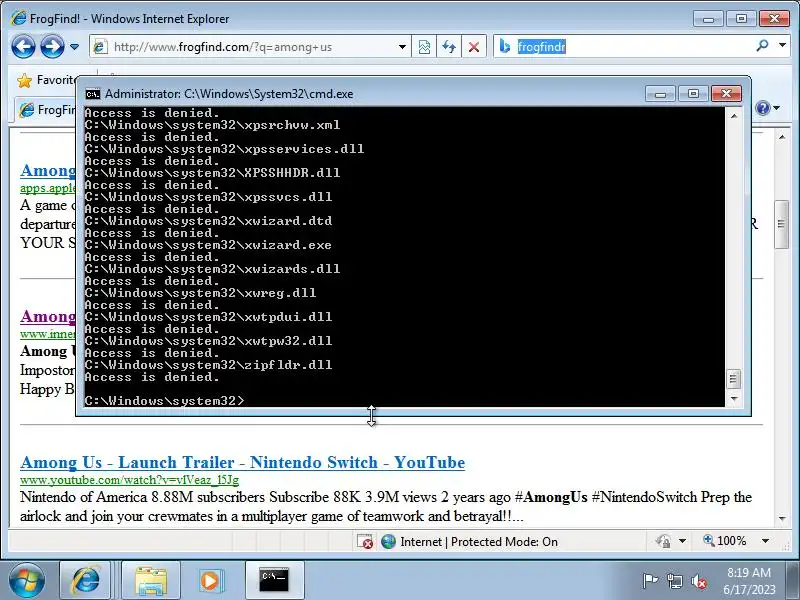Click the www.youtube.com/watch URL text
Viewport: 800px width, 600px height.
(x=130, y=480)
